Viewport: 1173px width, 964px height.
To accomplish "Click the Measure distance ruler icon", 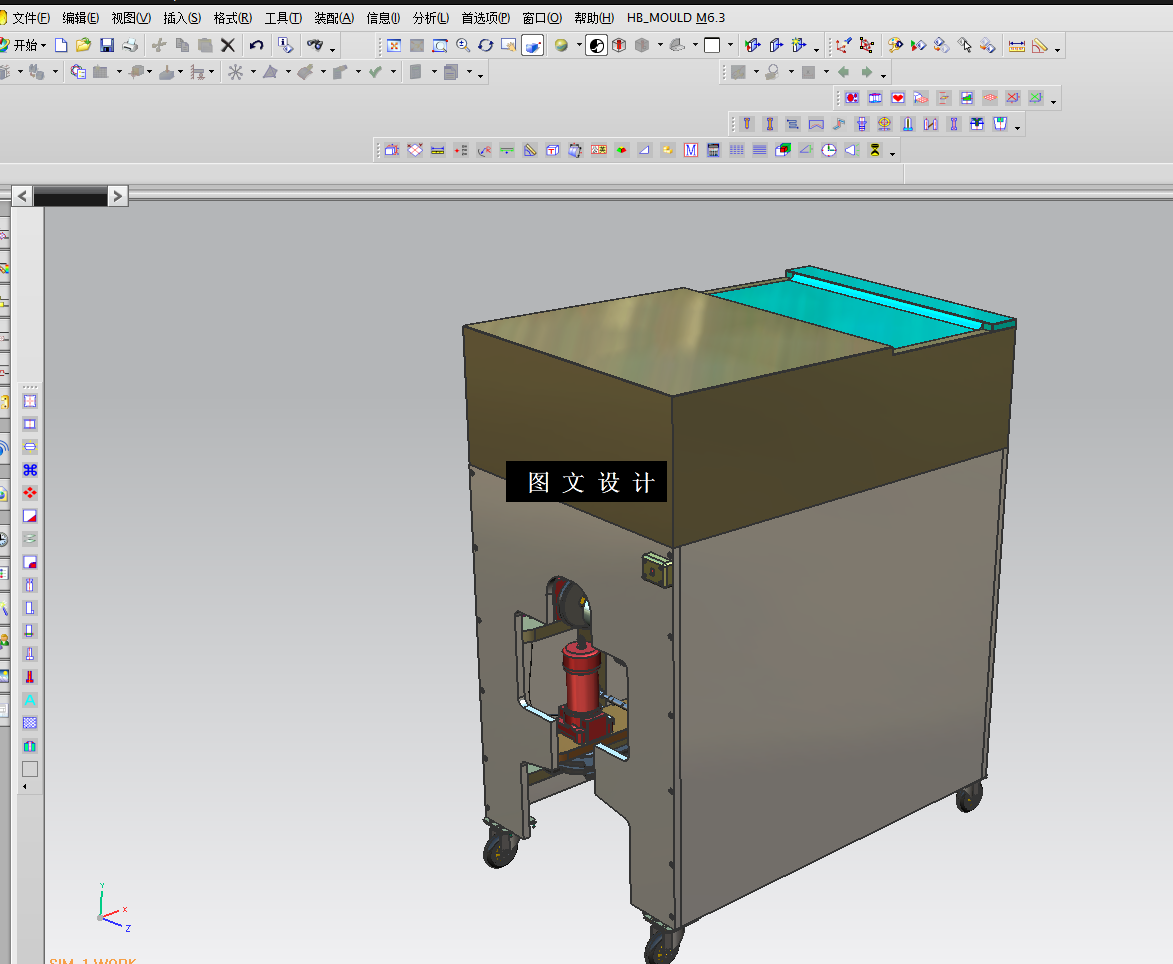I will [x=1017, y=46].
